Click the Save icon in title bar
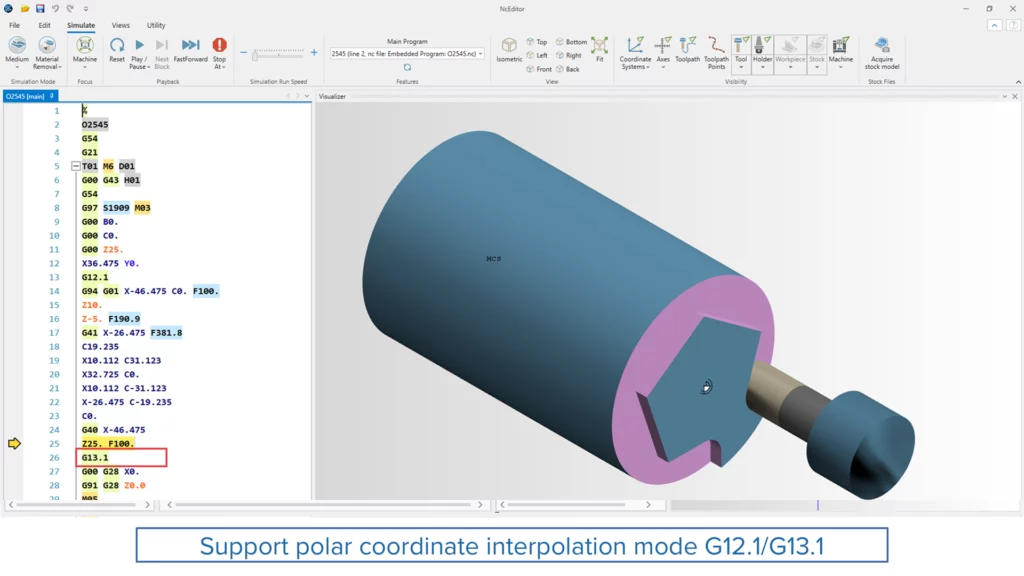Image resolution: width=1024 pixels, height=576 pixels. 40,8
